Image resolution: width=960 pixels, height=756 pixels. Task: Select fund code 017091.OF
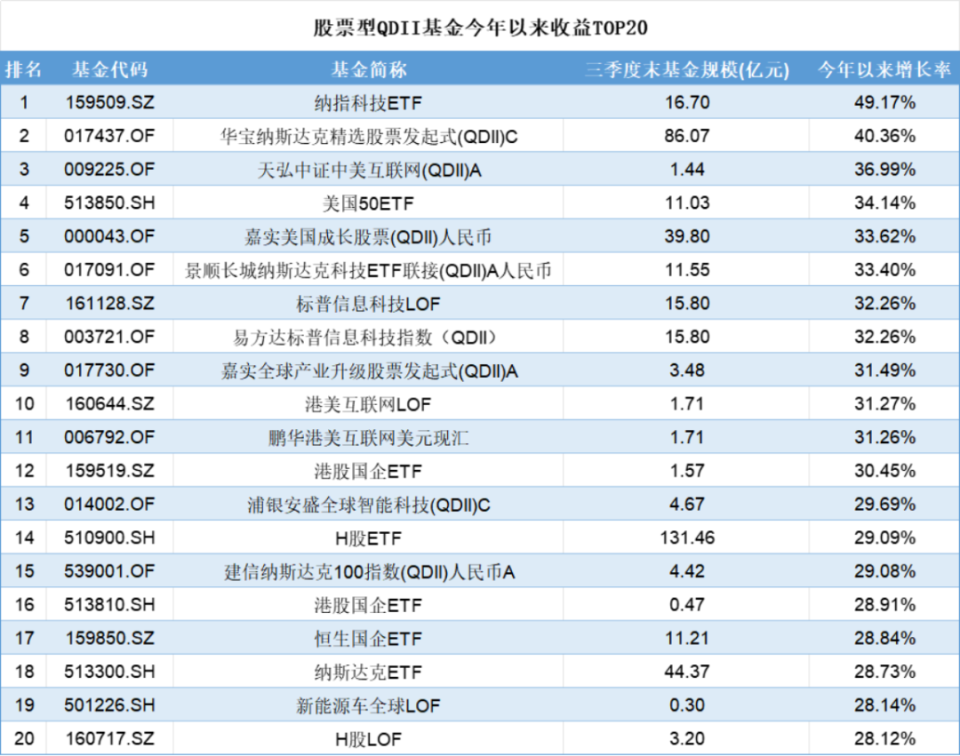pos(110,270)
